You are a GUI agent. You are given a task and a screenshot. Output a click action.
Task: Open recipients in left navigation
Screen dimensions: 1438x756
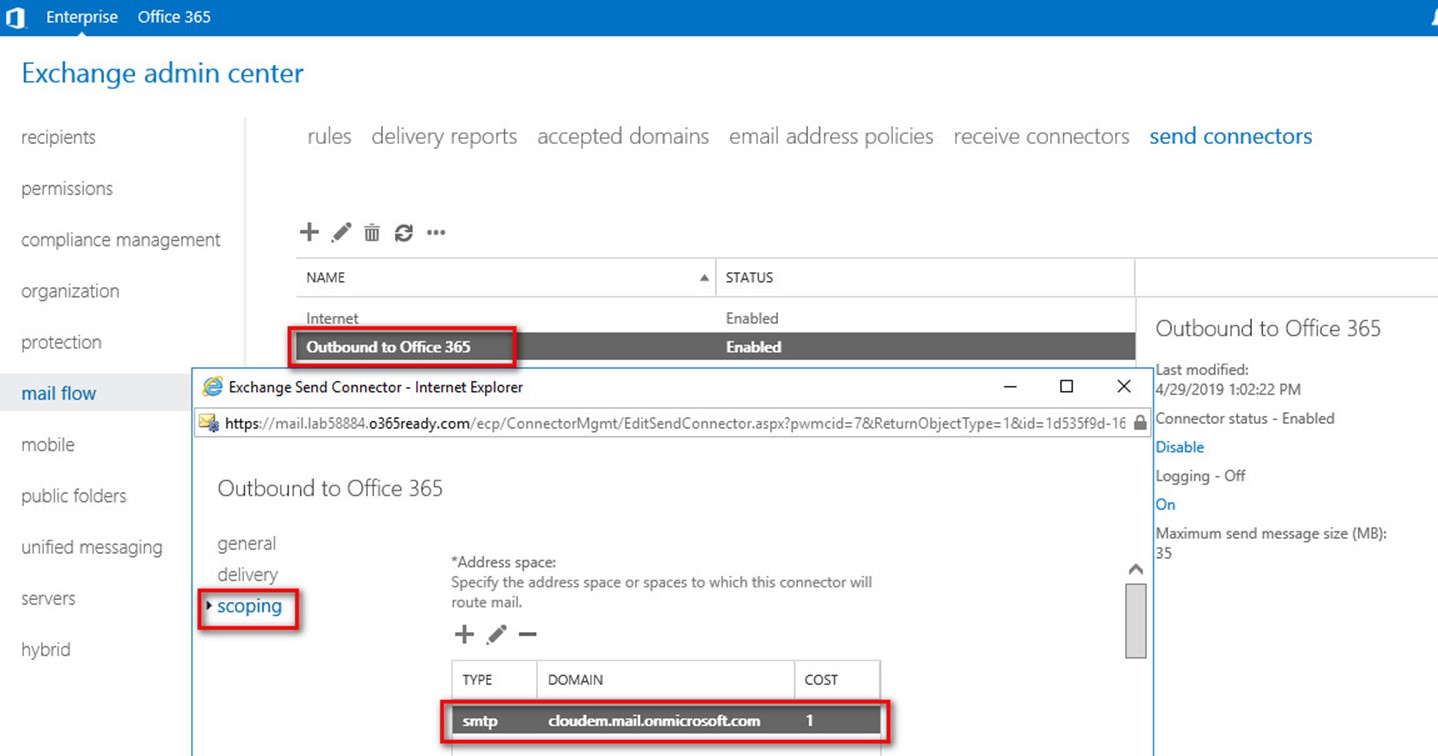tap(59, 137)
